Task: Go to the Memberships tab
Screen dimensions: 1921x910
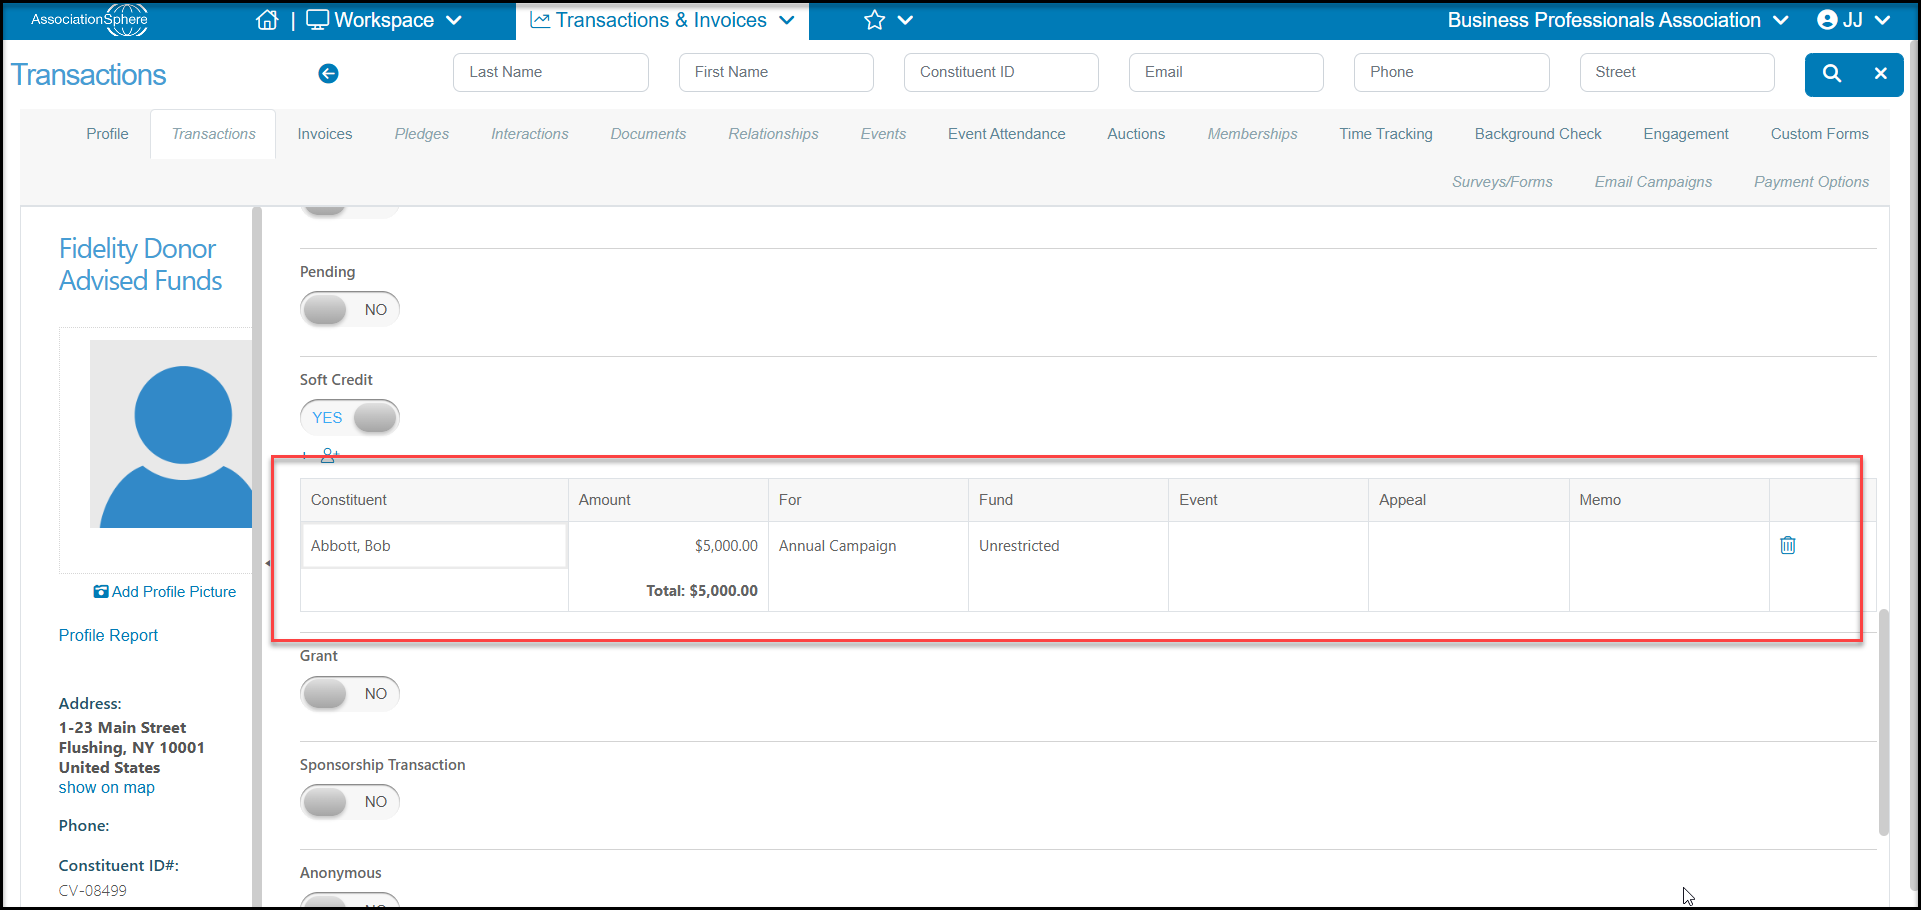Action: click(x=1252, y=134)
